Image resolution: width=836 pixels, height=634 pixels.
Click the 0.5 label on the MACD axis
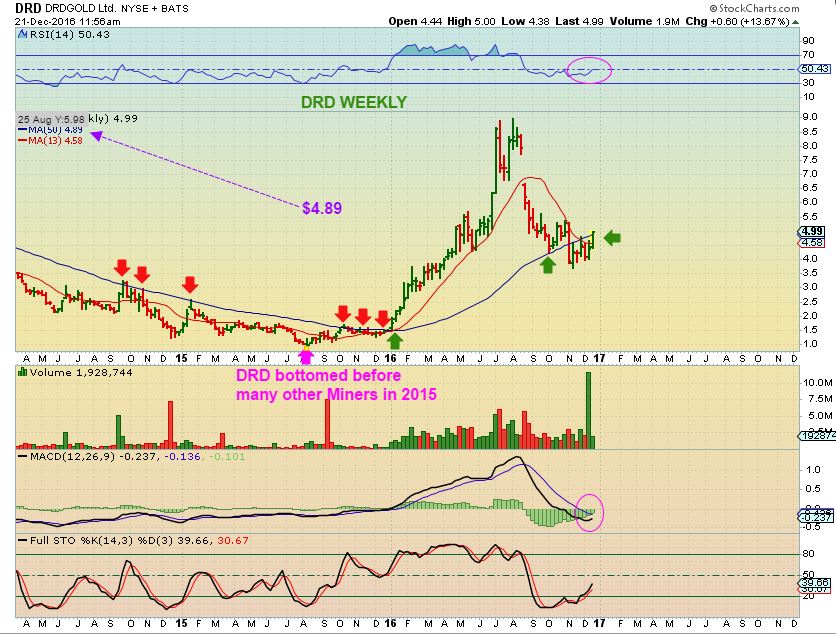pos(813,488)
